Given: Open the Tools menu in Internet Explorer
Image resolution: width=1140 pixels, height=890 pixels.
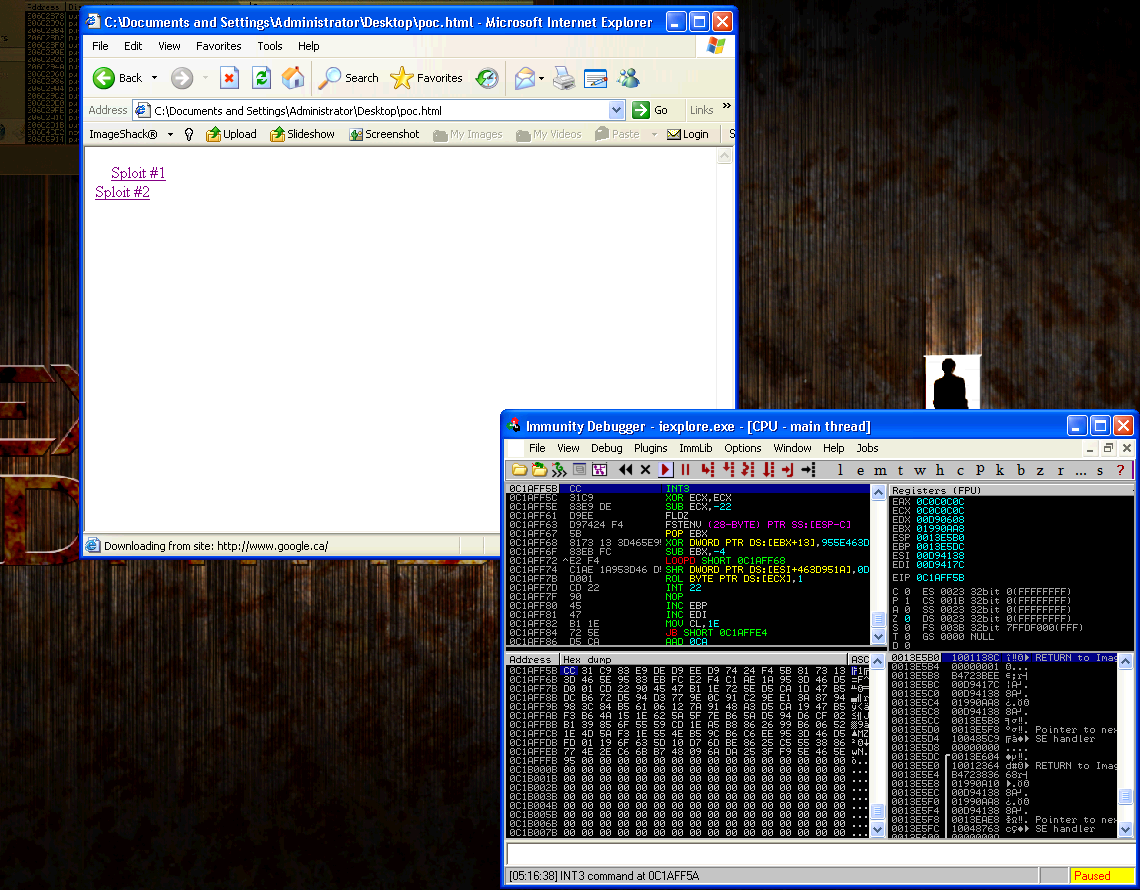Looking at the screenshot, I should 270,46.
